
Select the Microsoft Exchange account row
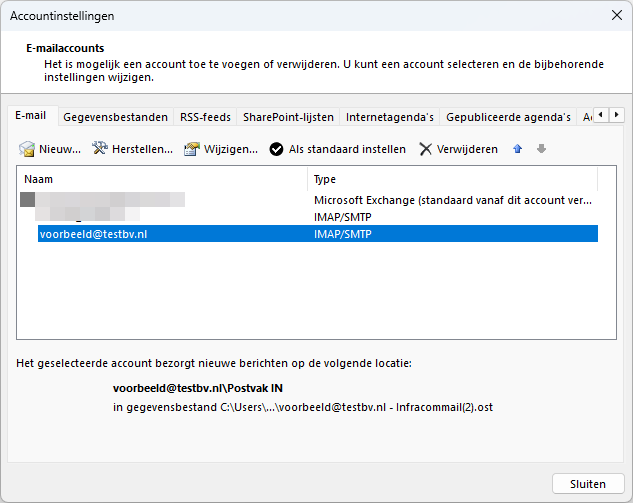click(309, 200)
